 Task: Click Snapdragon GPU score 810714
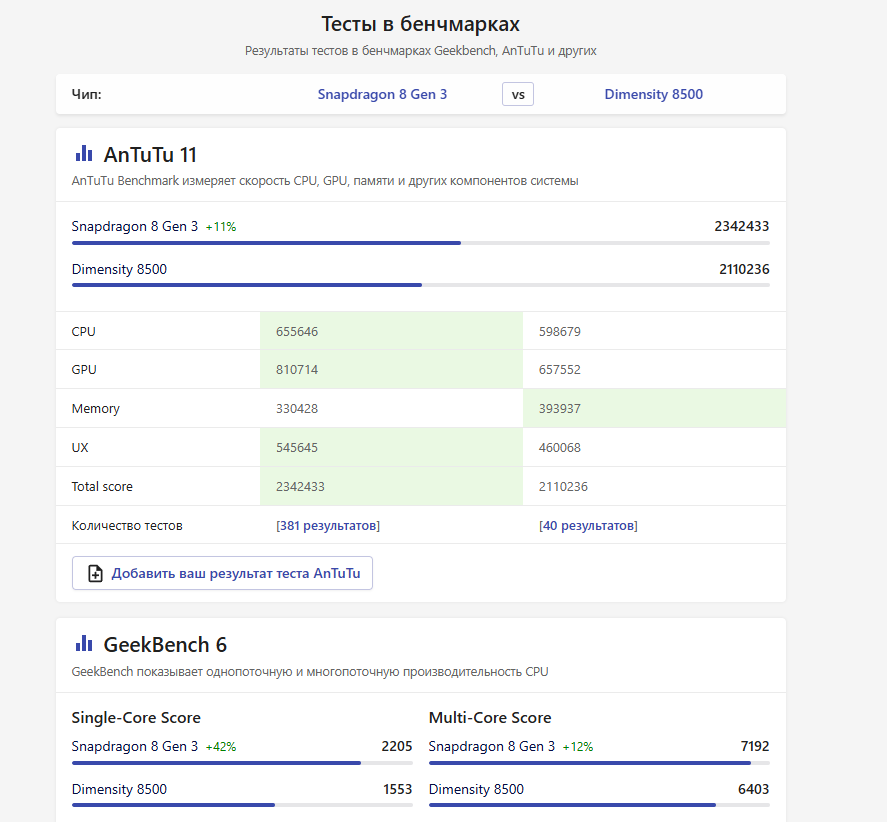coord(297,369)
